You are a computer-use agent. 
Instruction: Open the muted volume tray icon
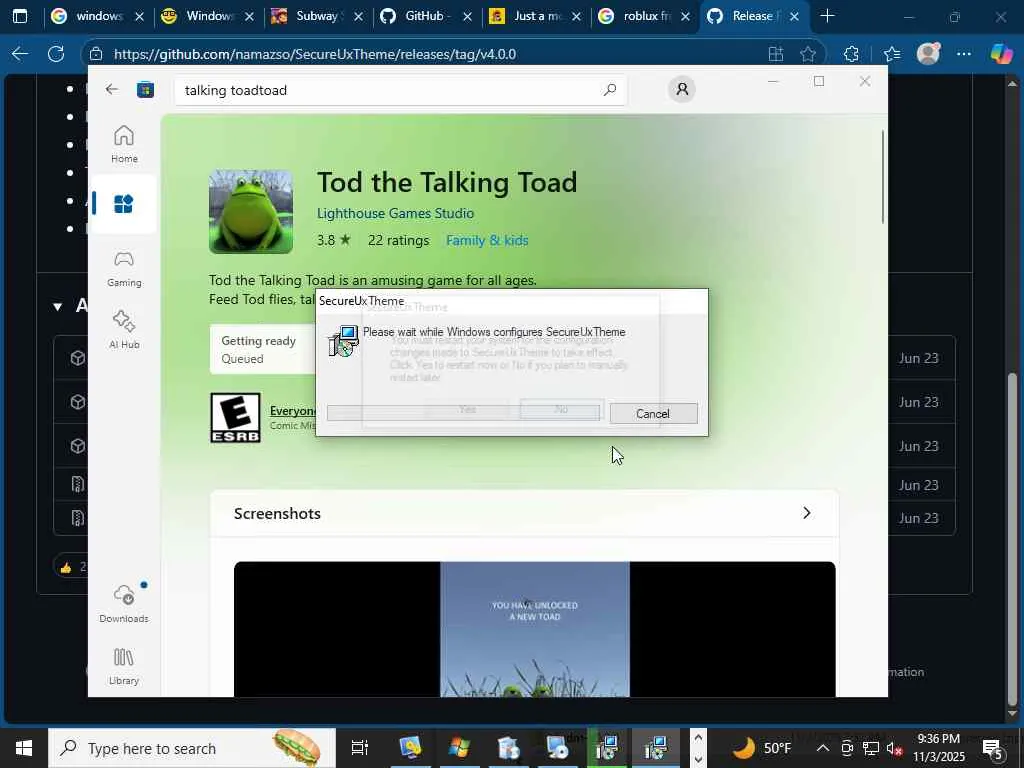pos(895,749)
